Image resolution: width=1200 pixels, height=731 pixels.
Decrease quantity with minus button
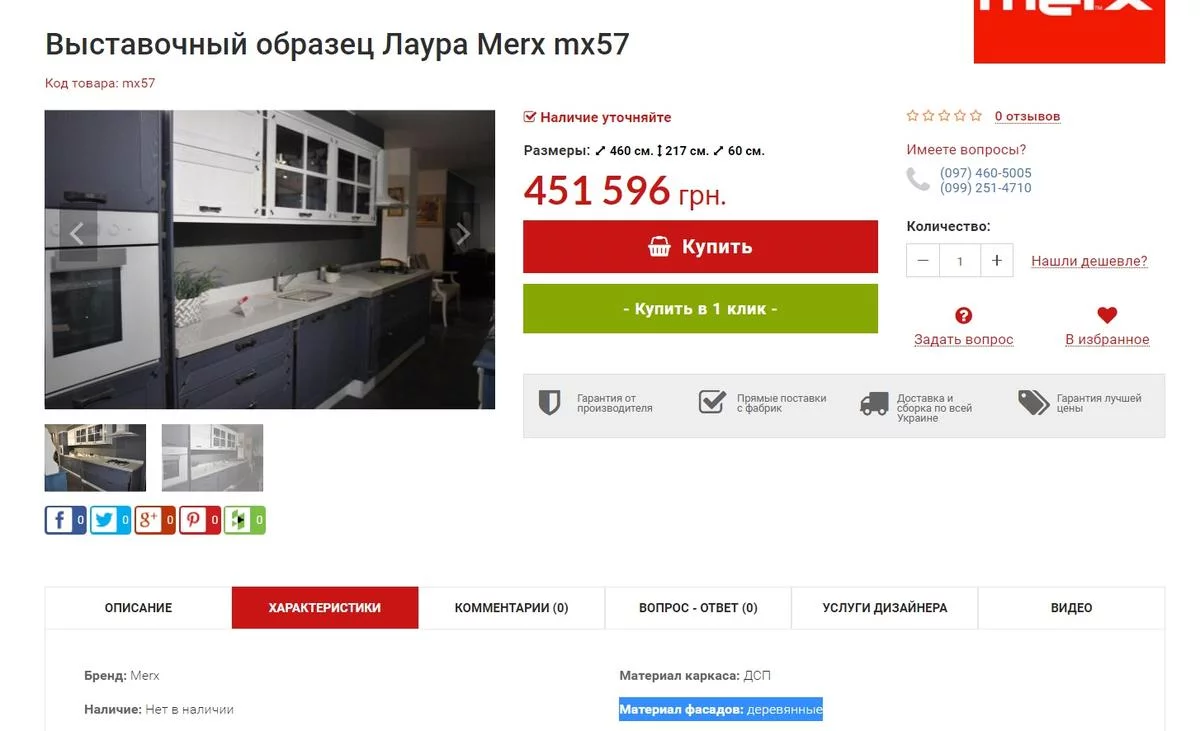[923, 261]
